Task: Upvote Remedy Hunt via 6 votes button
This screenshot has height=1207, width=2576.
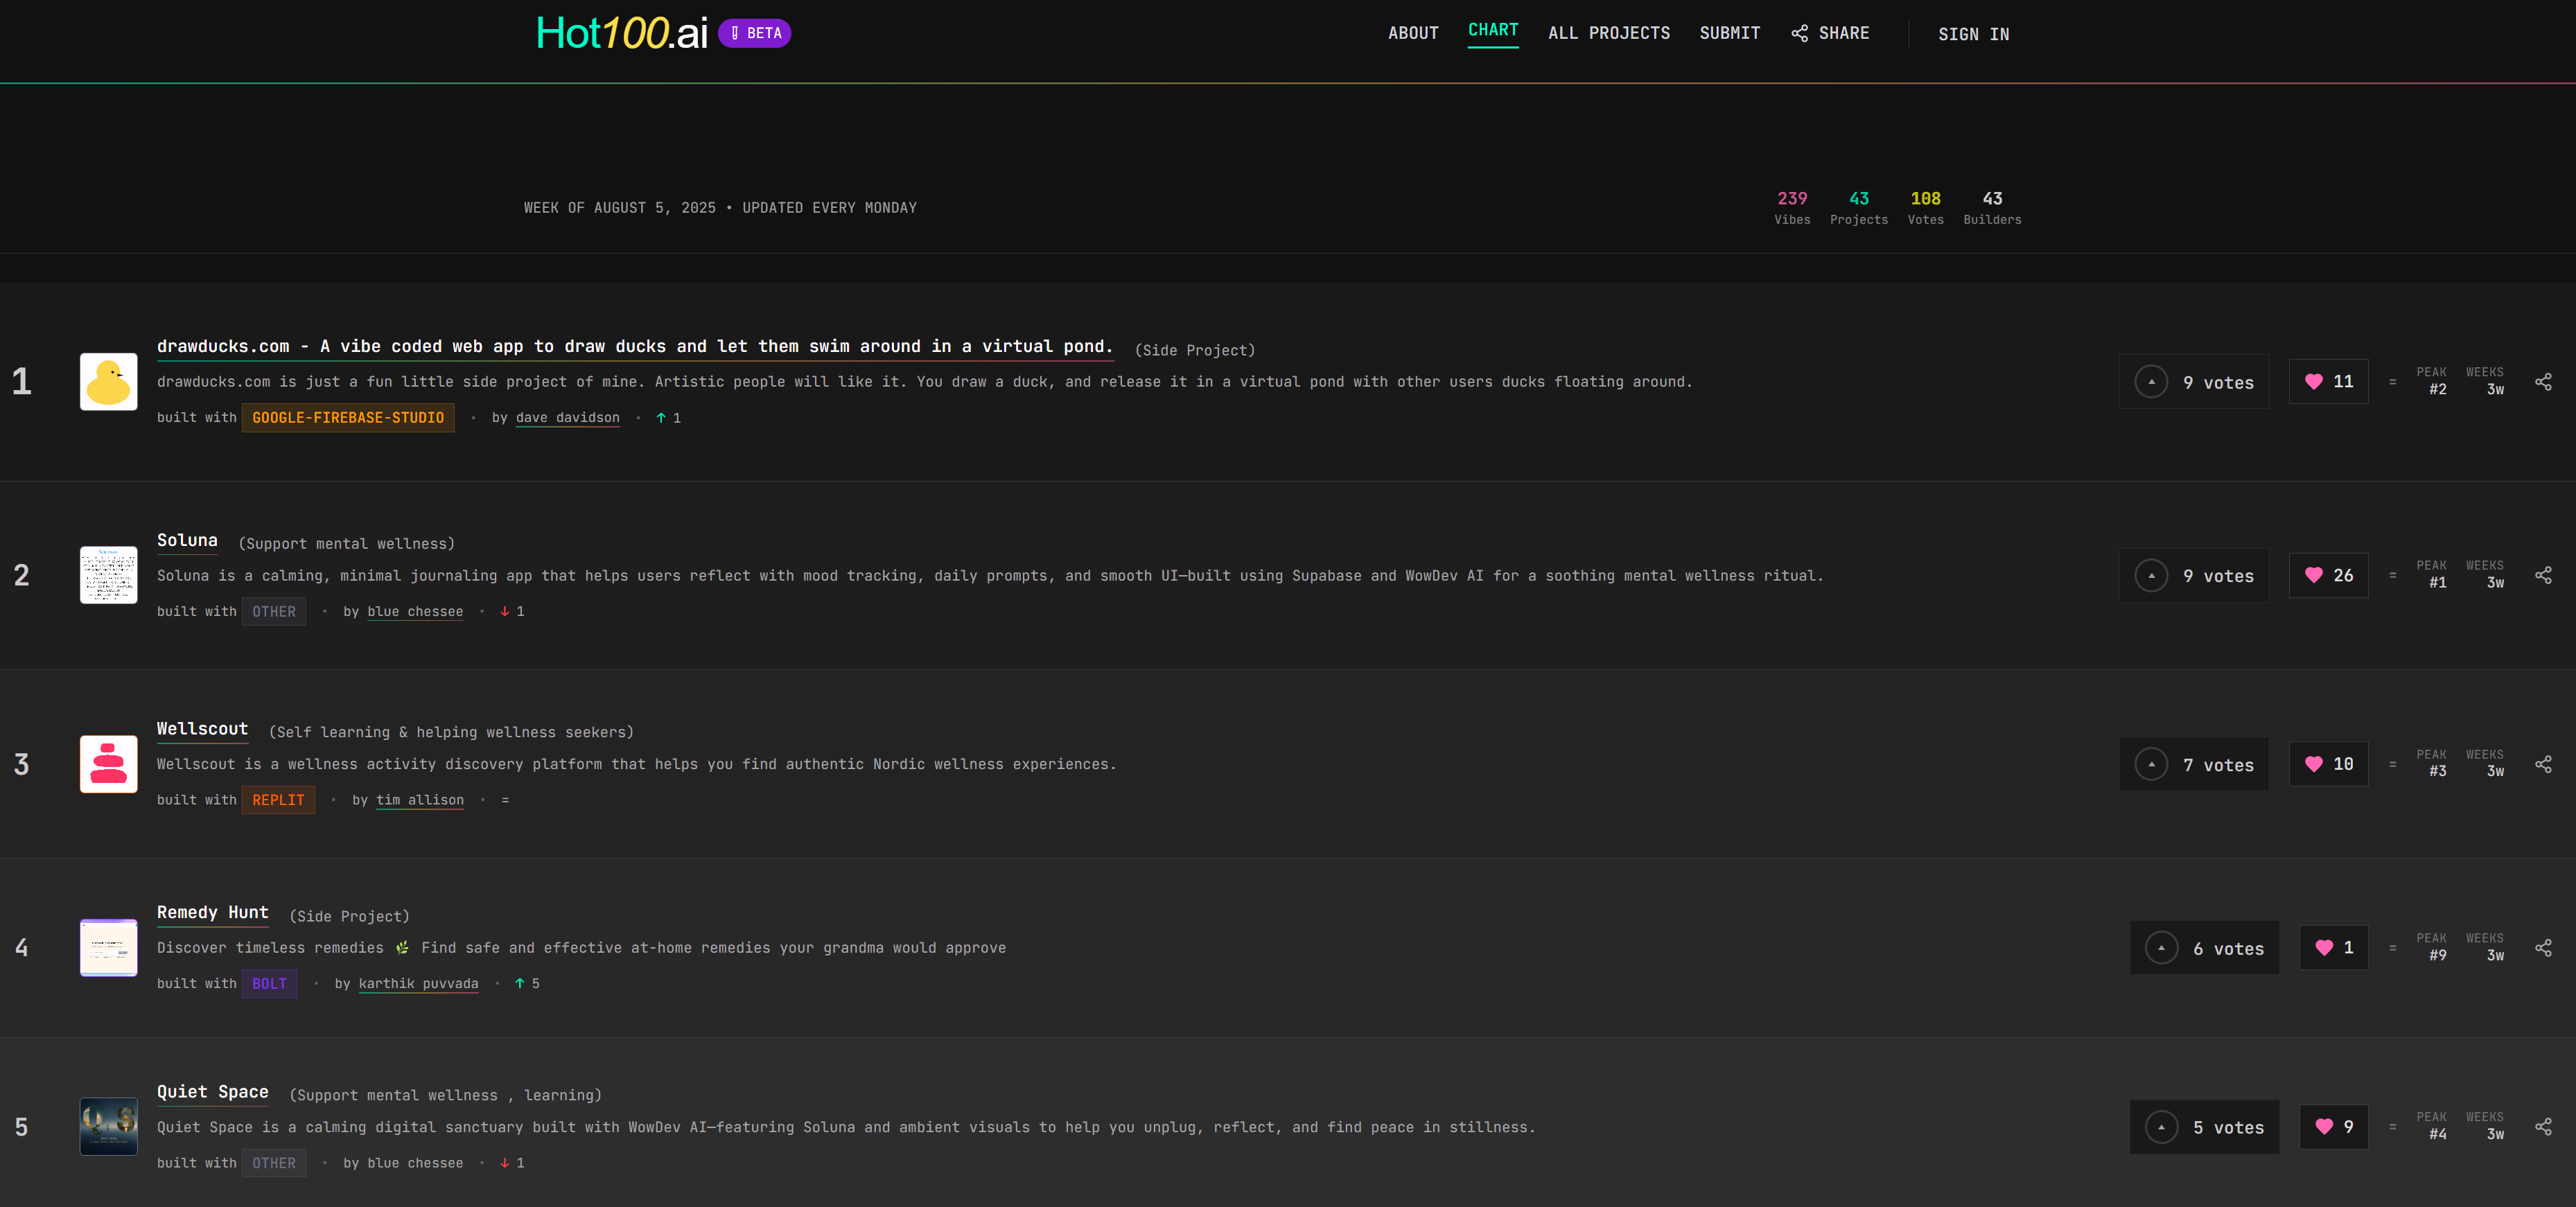Action: point(2204,948)
